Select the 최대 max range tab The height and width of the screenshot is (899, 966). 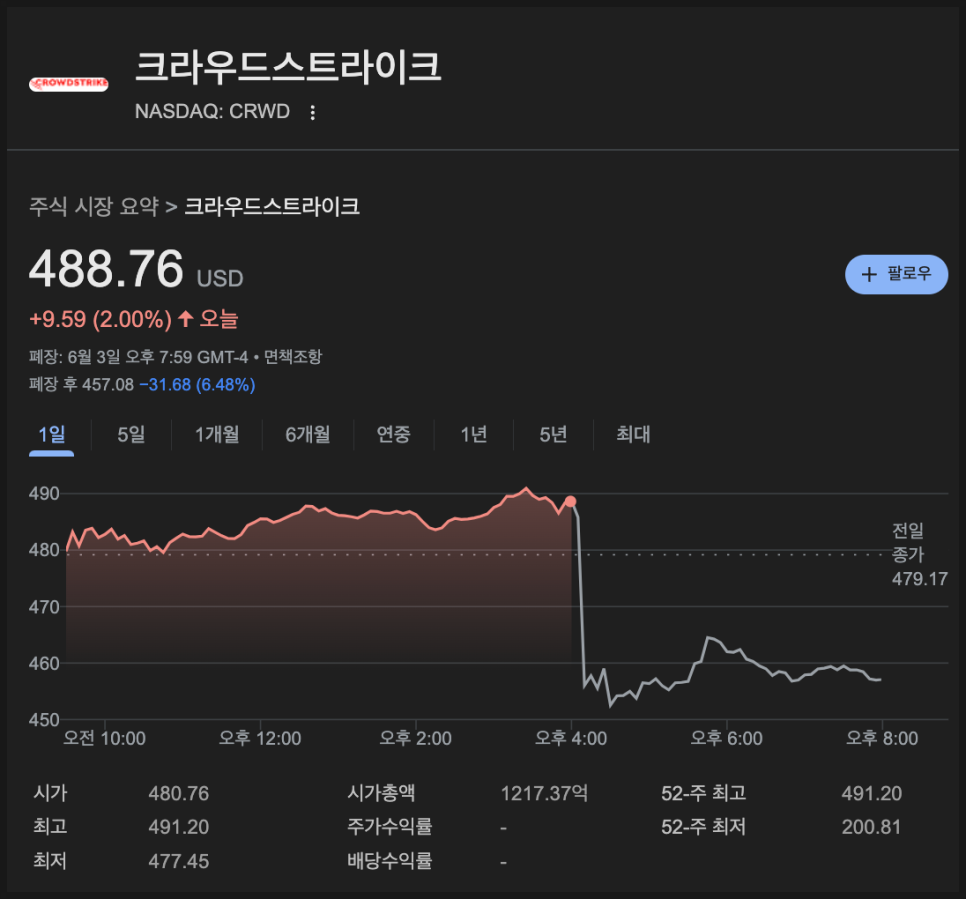click(x=633, y=435)
